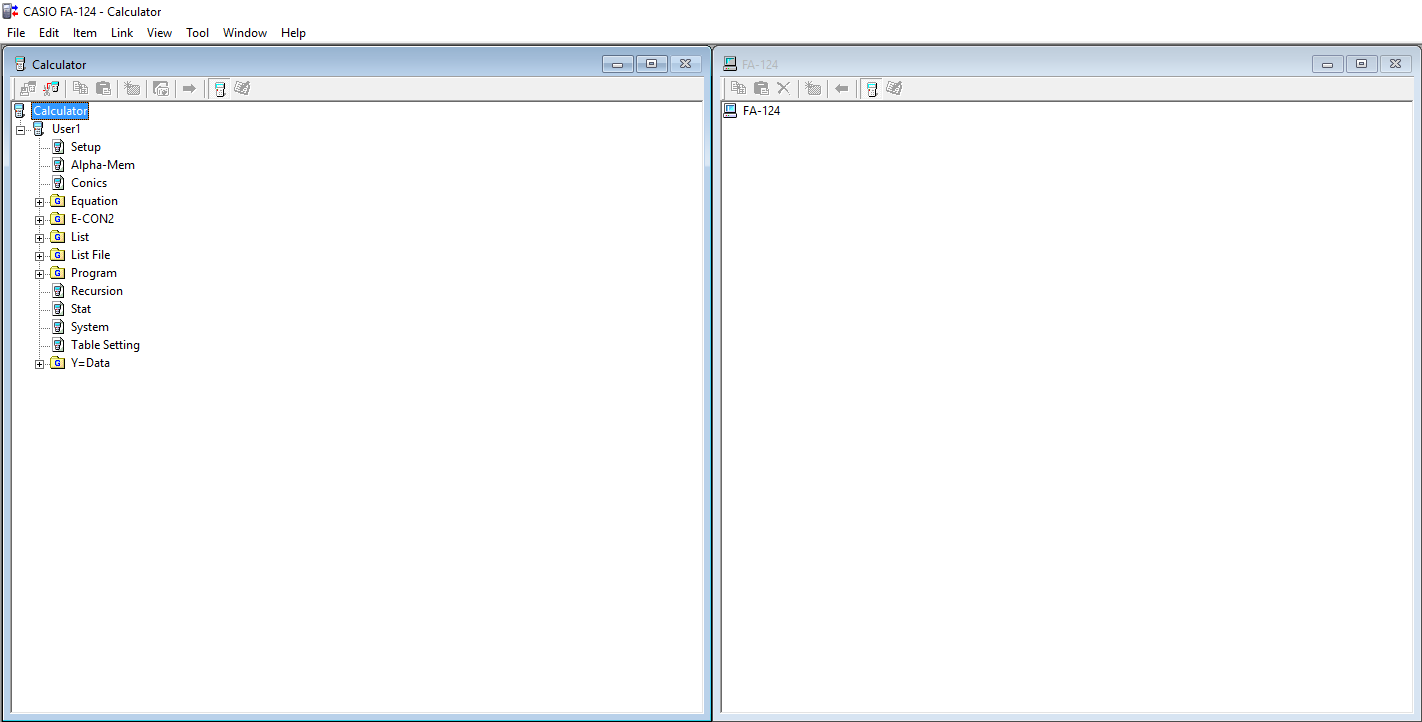Image resolution: width=1422 pixels, height=722 pixels.
Task: Click computer icon beside FA-124 tree root
Action: [730, 110]
